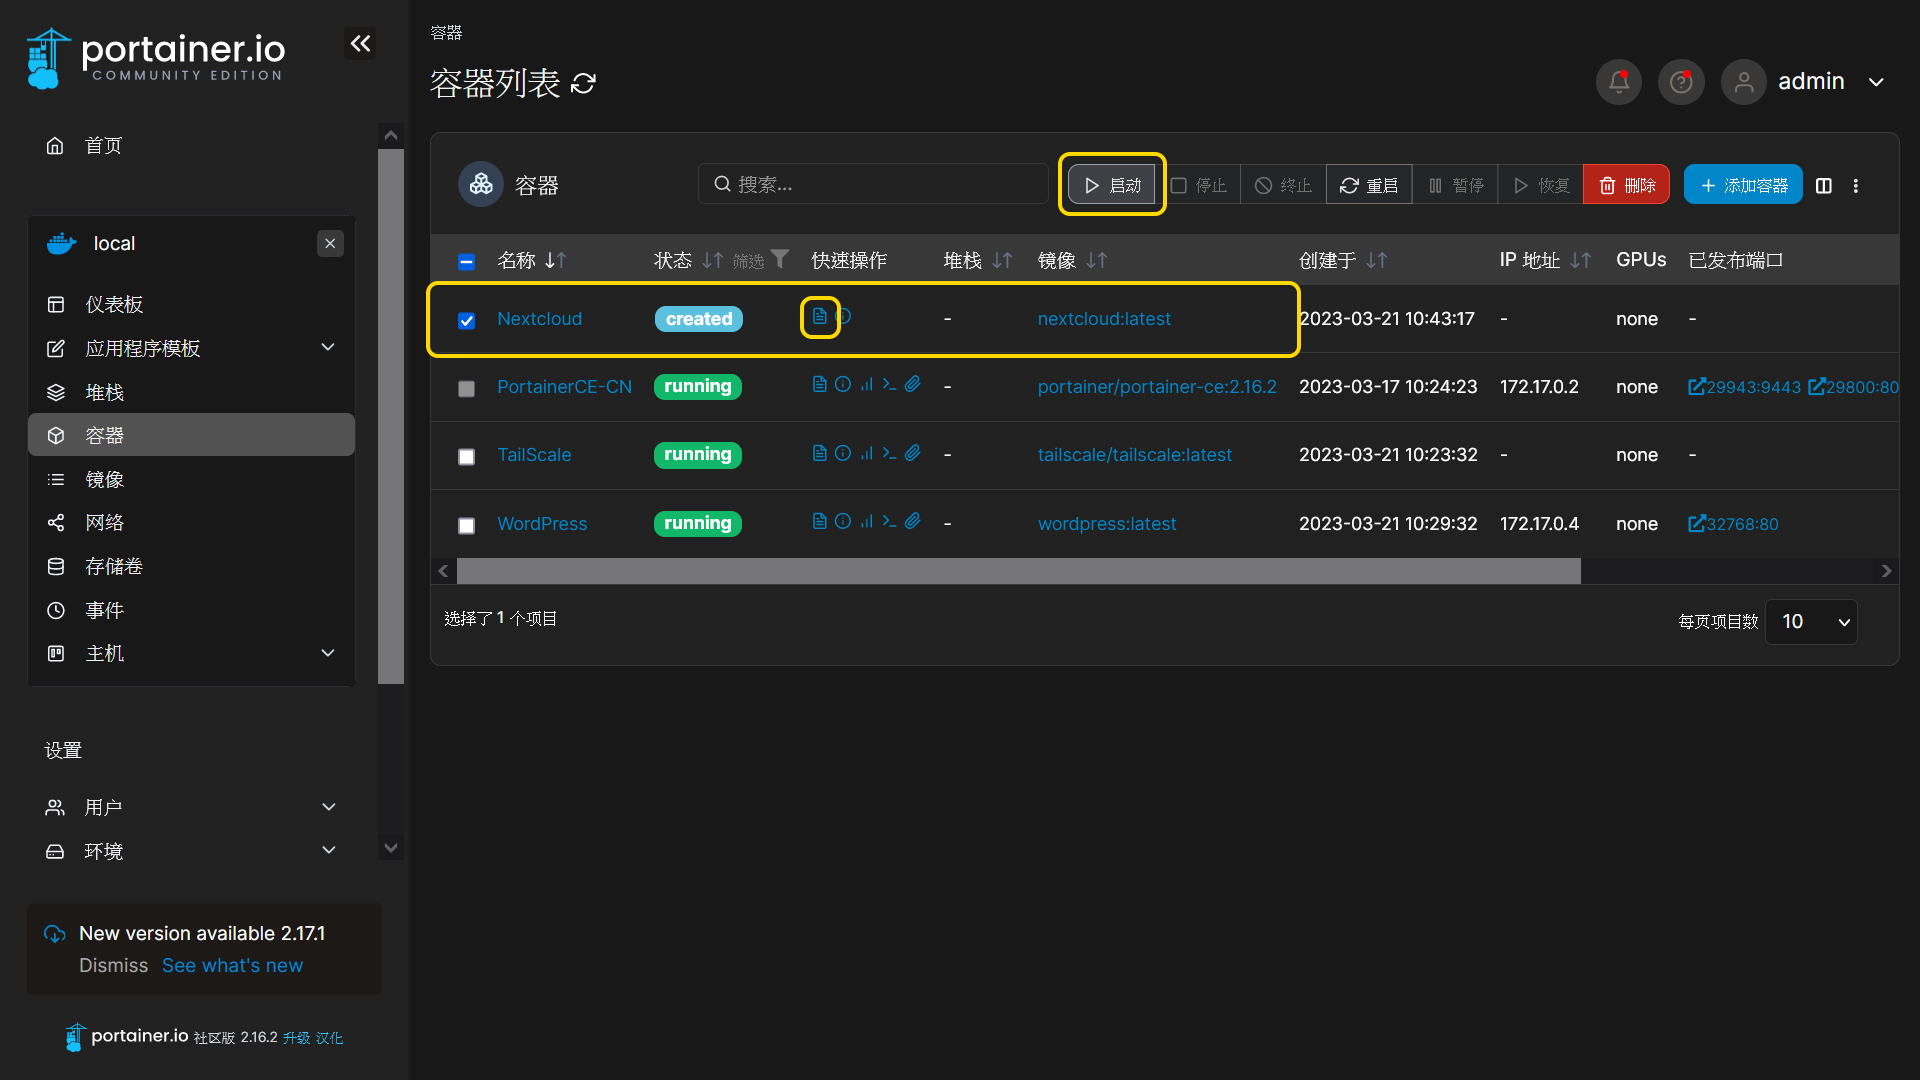This screenshot has height=1080, width=1920.
Task: Open WordPress published port 32768:80 link
Action: 1733,524
